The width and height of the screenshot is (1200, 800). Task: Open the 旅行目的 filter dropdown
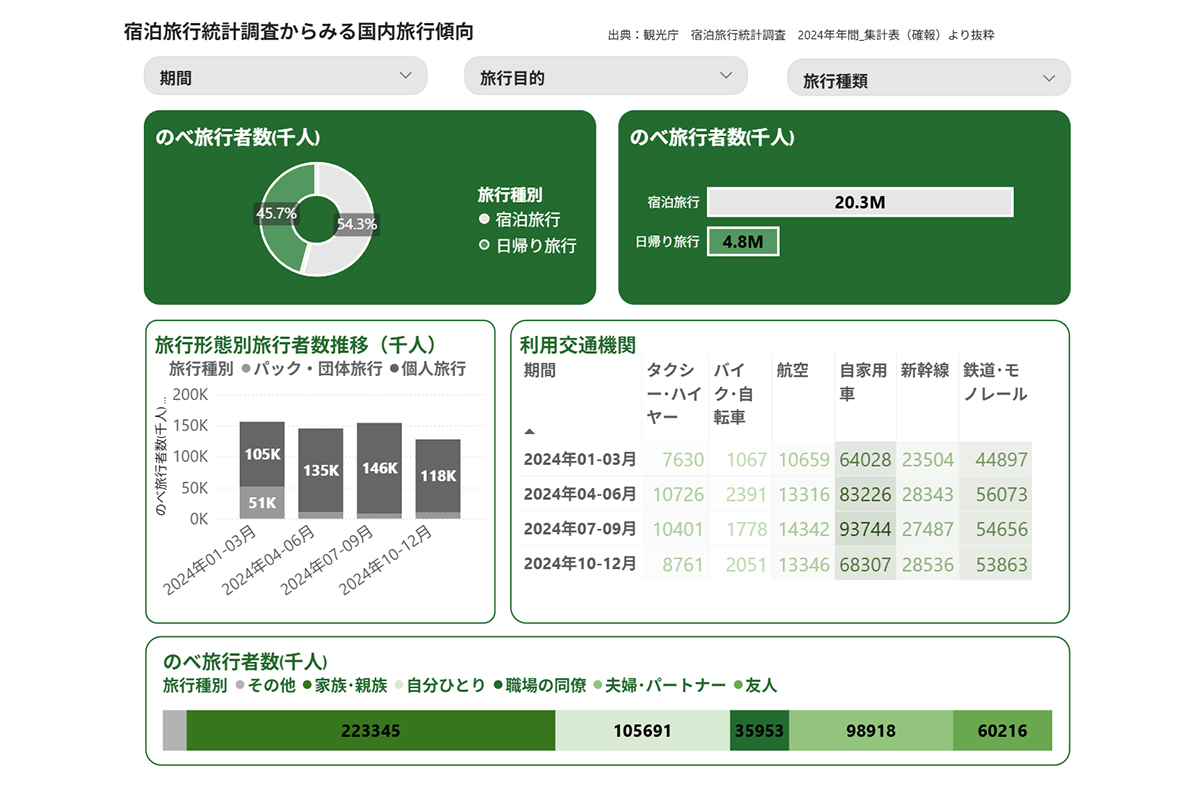[605, 76]
